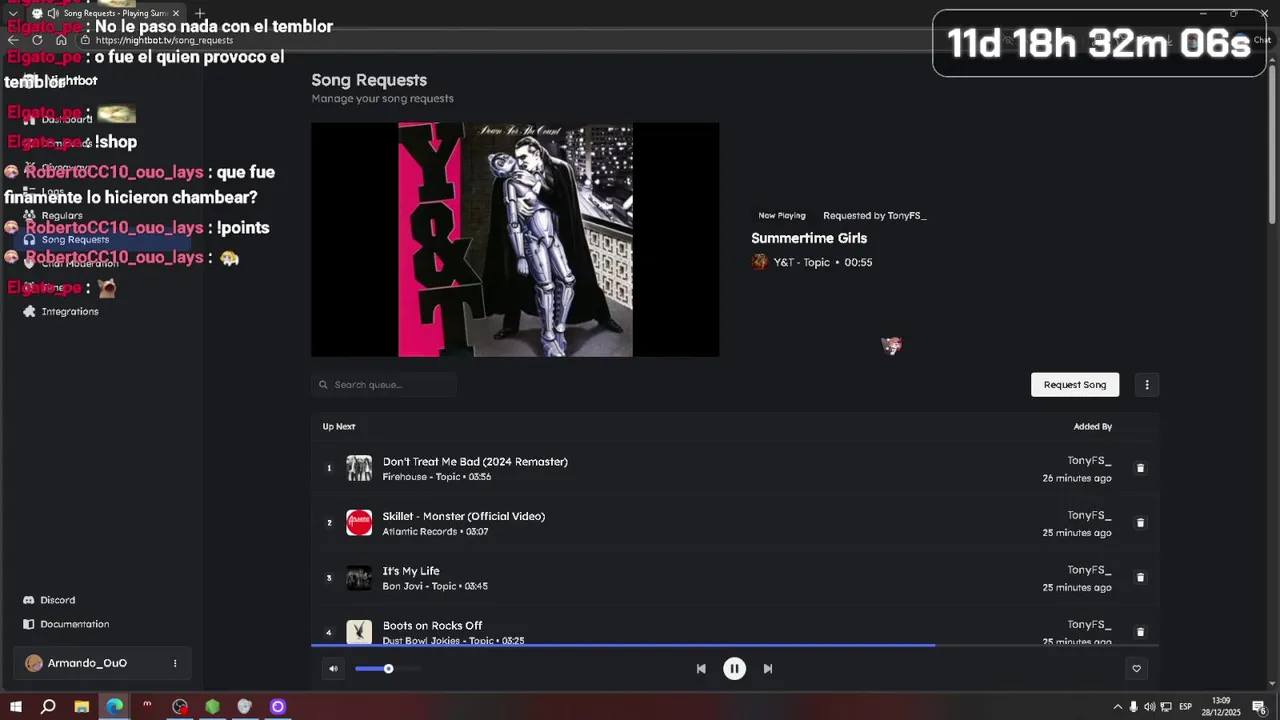Pause the currently playing song
This screenshot has width=1280, height=720.
point(734,669)
